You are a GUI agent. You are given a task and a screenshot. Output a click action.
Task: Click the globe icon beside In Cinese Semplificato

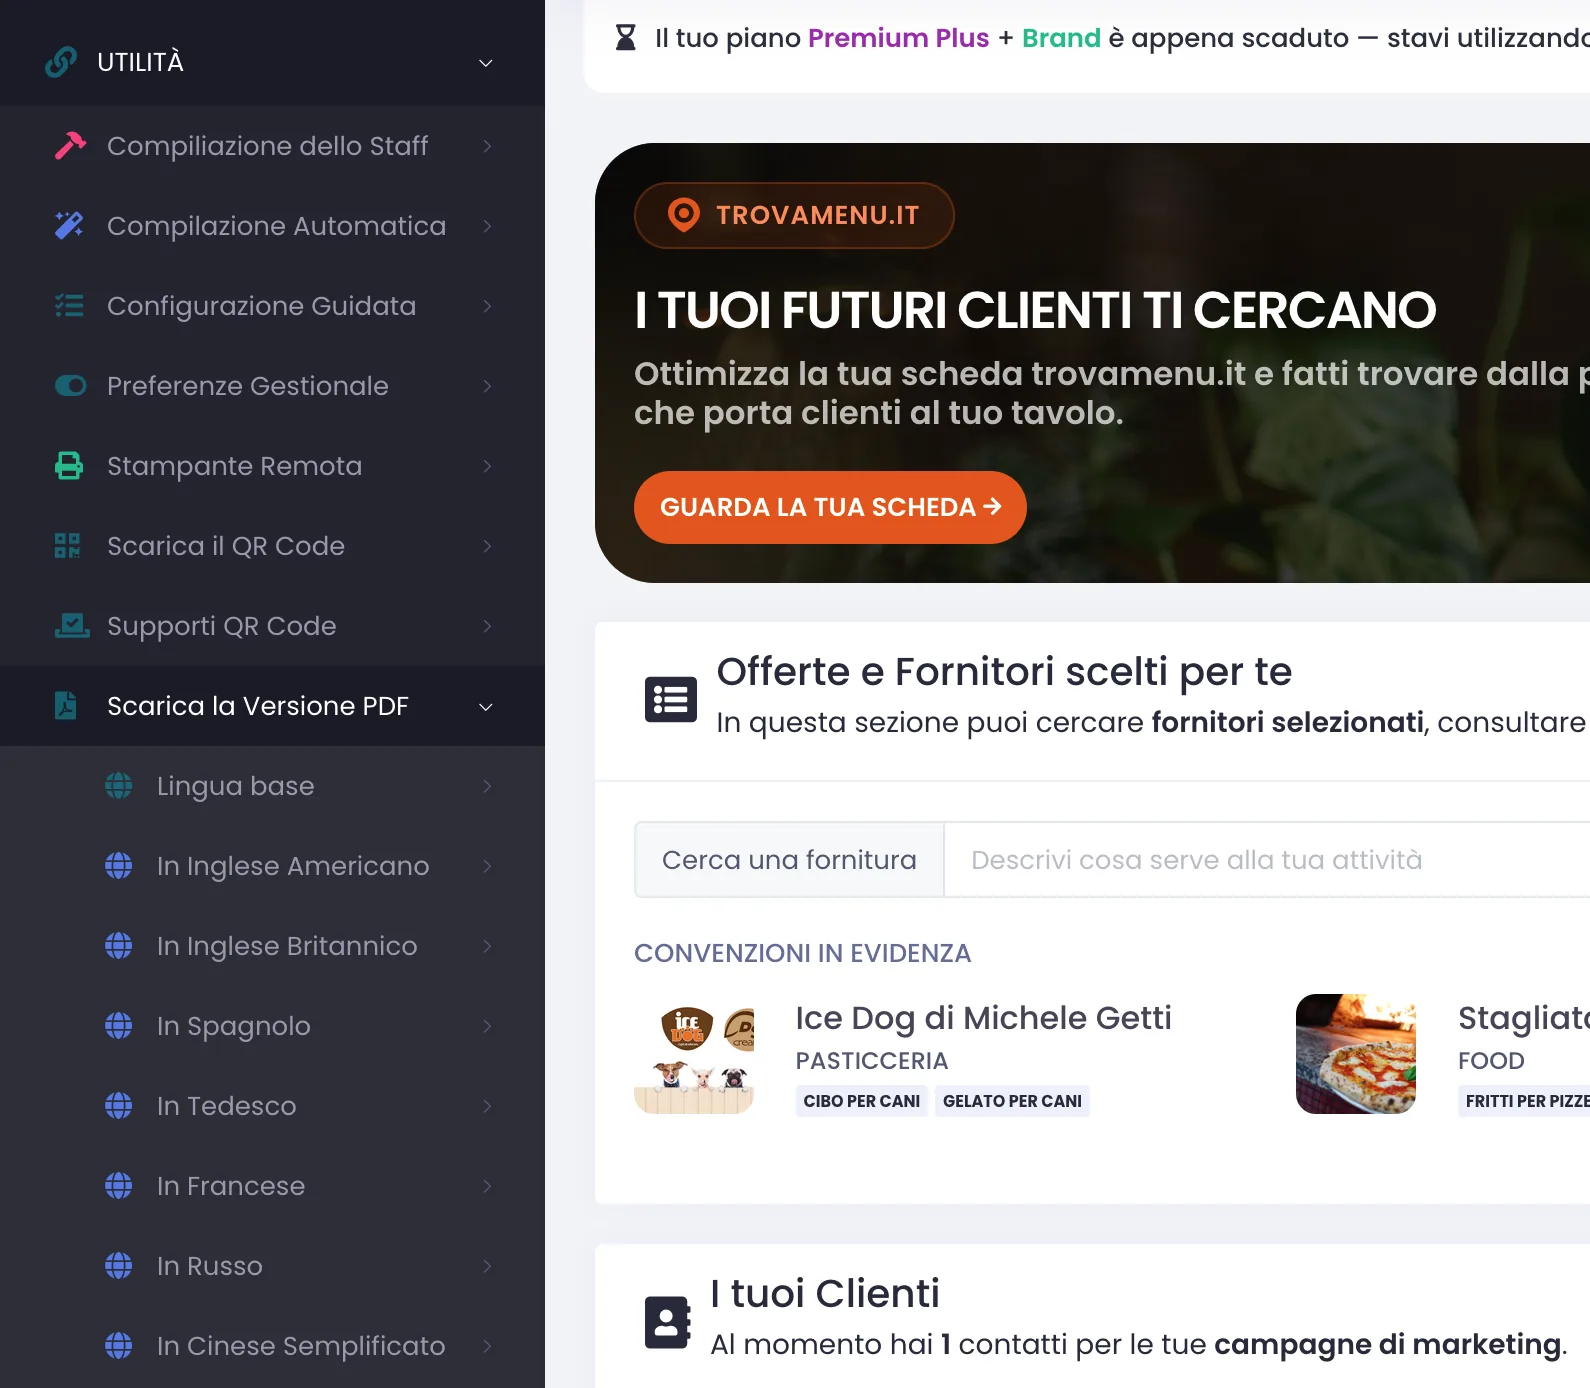coord(119,1346)
